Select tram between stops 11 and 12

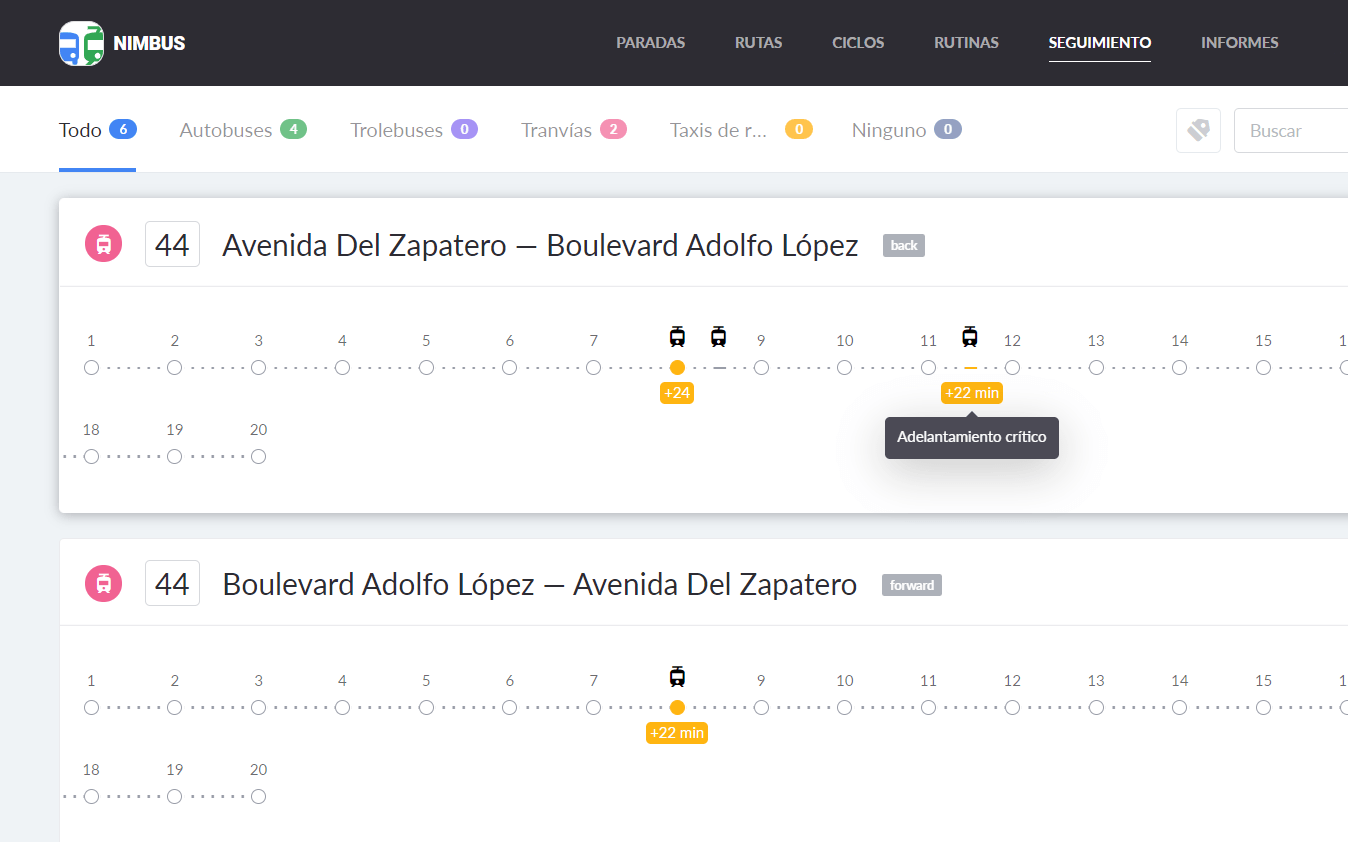[x=969, y=336]
